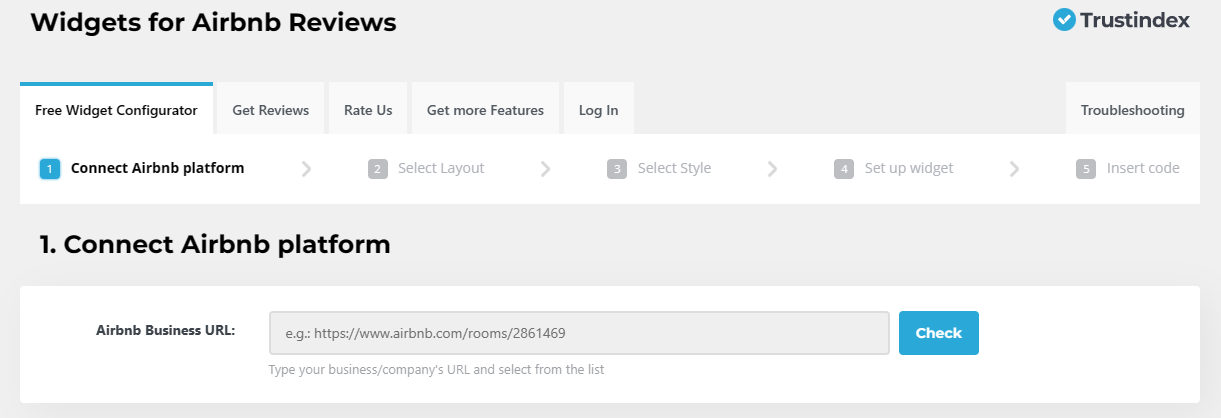1221x418 pixels.
Task: Open the Free Widget Configurator tab
Action: (116, 110)
